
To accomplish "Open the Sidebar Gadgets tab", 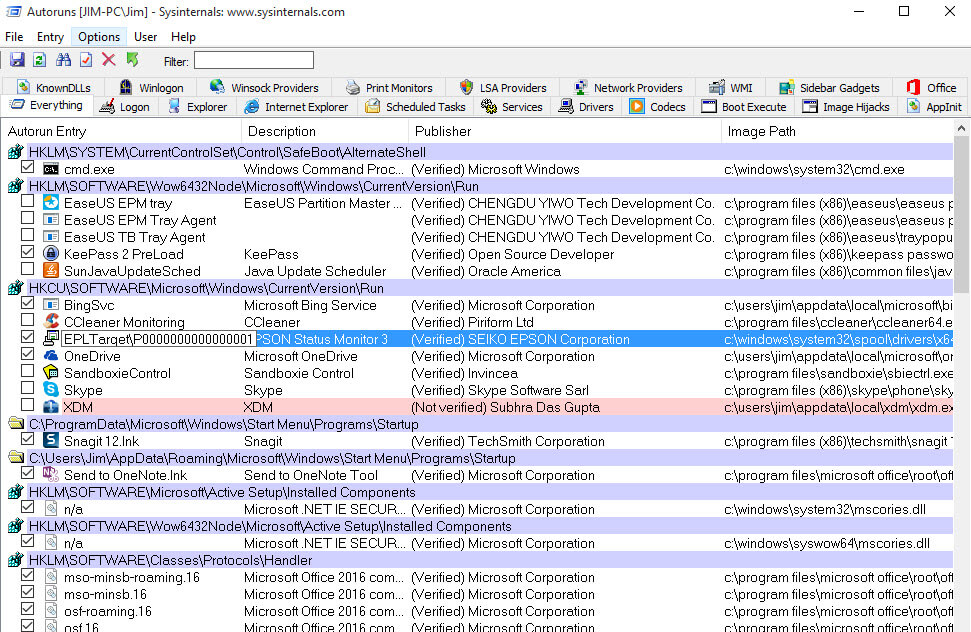I will point(829,88).
